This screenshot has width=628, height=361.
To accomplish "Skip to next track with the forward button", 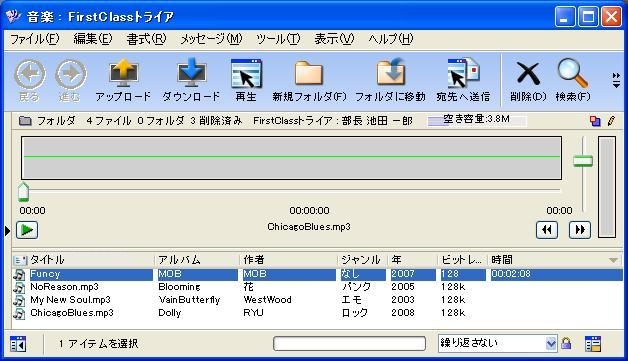I will 580,230.
